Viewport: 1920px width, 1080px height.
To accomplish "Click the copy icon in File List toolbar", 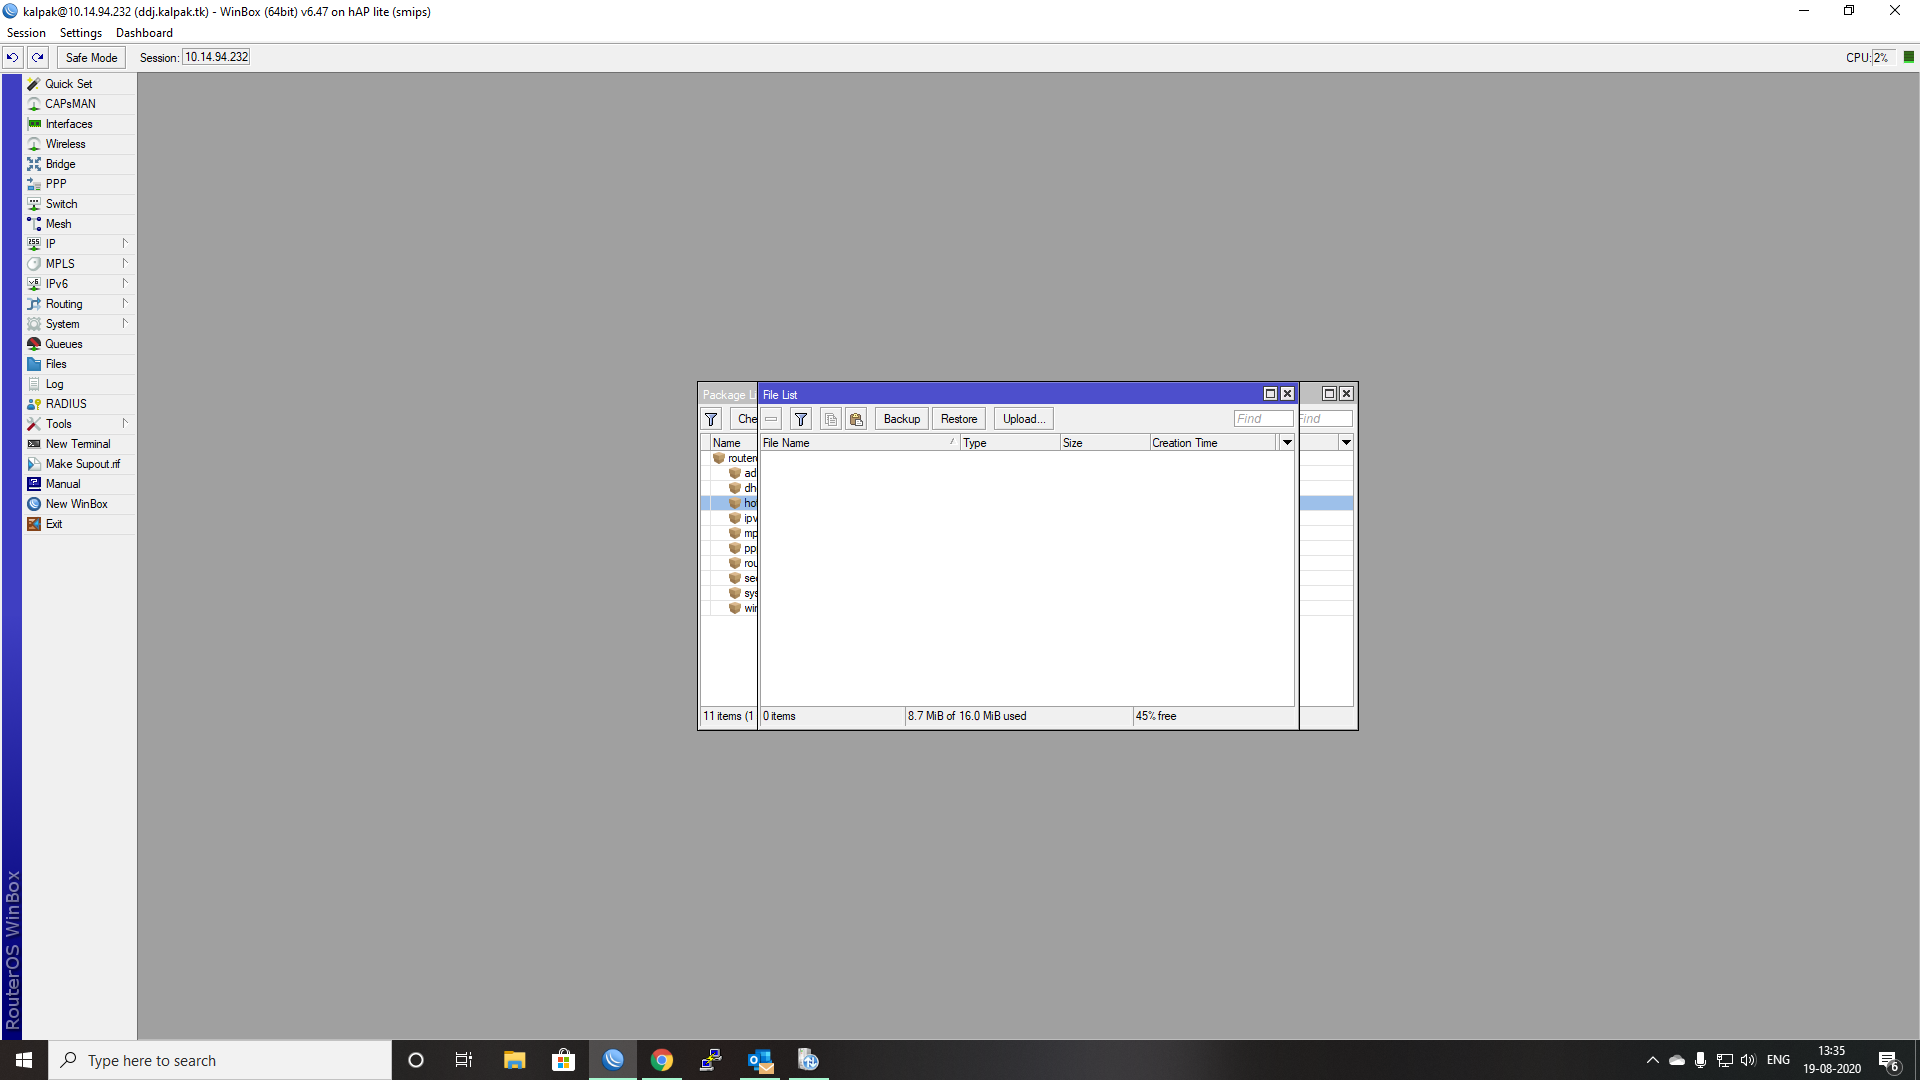I will 831,418.
